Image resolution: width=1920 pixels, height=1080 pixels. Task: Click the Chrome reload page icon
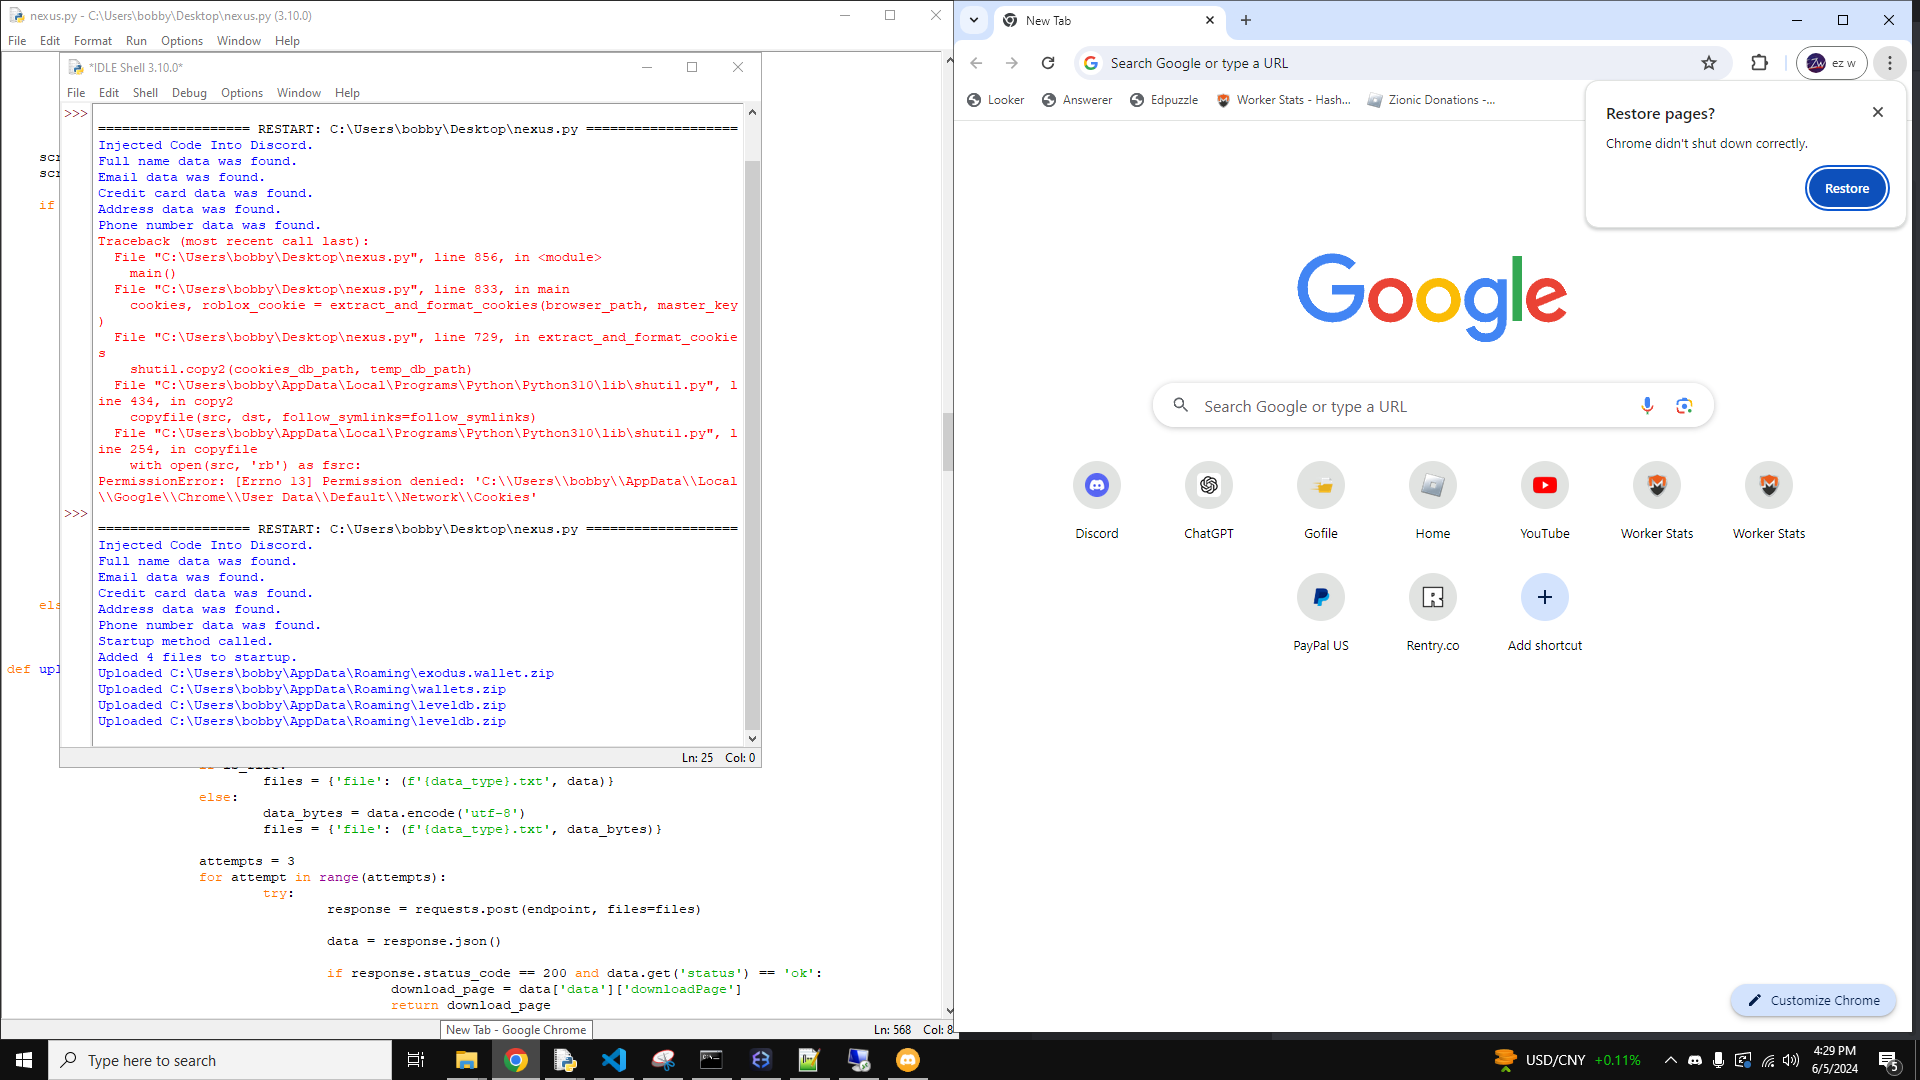coord(1047,63)
